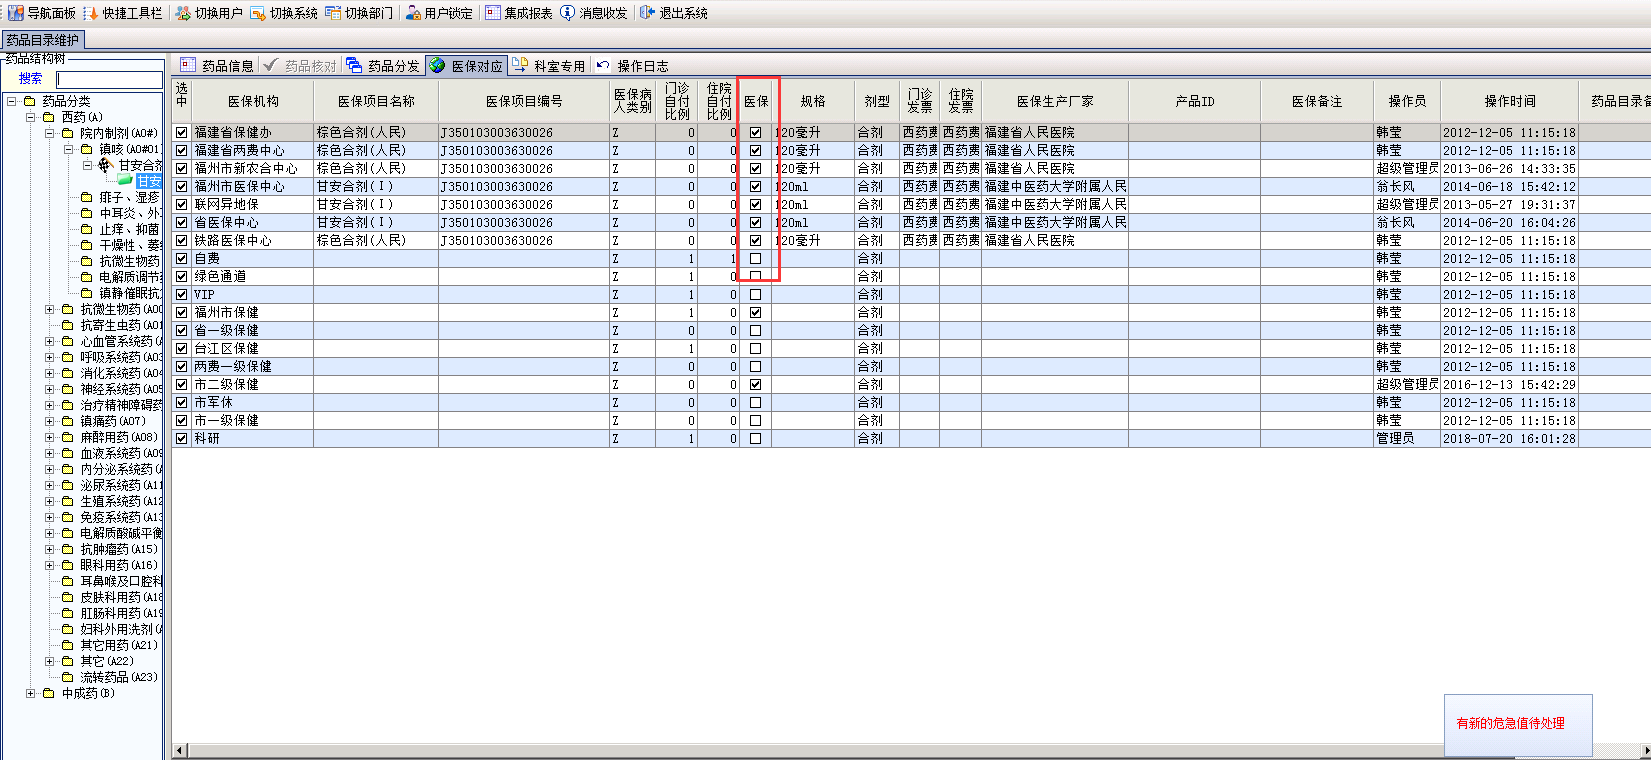Uncheck 医保 checkbox in 福州市保健 row
The image size is (1651, 760).
(755, 312)
